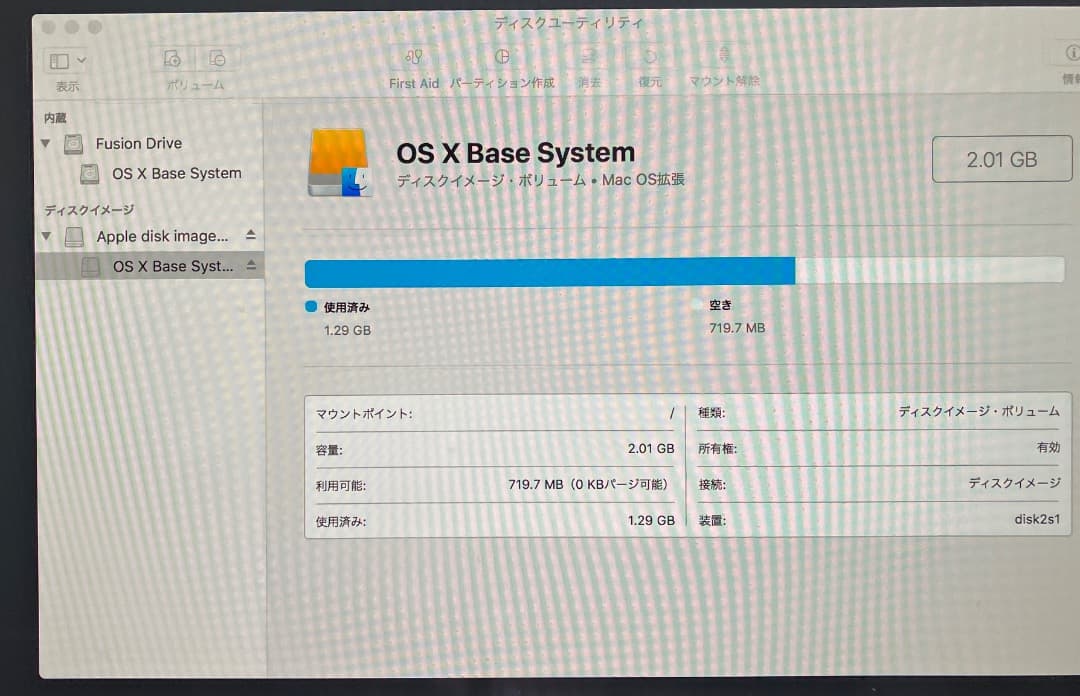This screenshot has width=1080, height=696.
Task: Select OS X Base System under Fusion Drive
Action: (177, 173)
